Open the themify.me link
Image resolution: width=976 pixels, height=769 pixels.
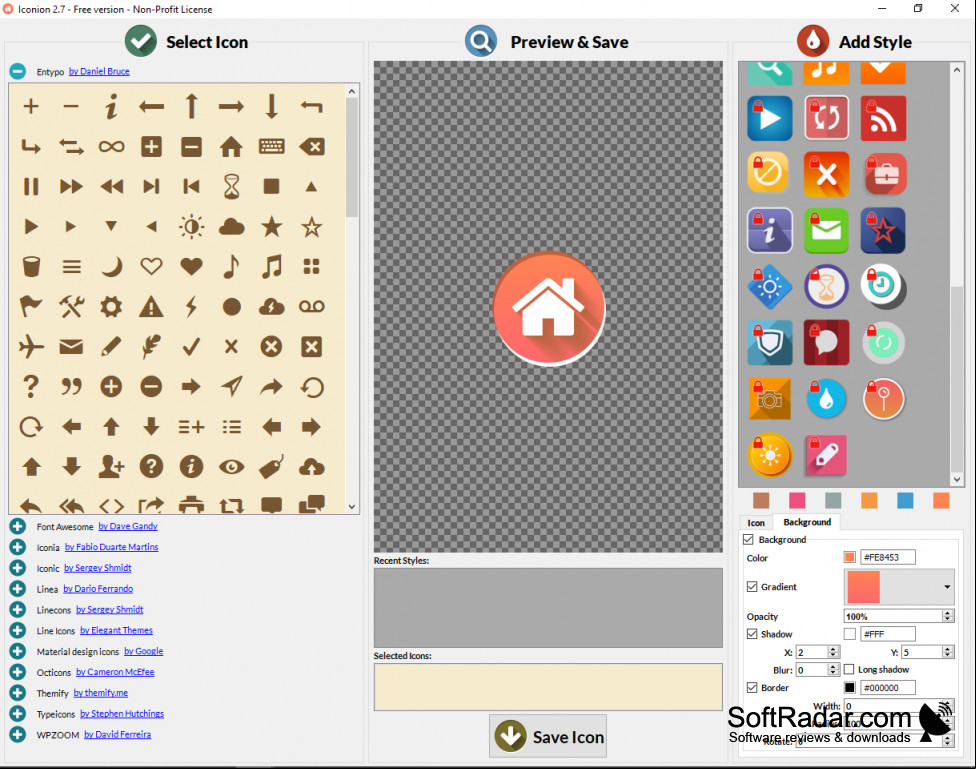[x=101, y=693]
